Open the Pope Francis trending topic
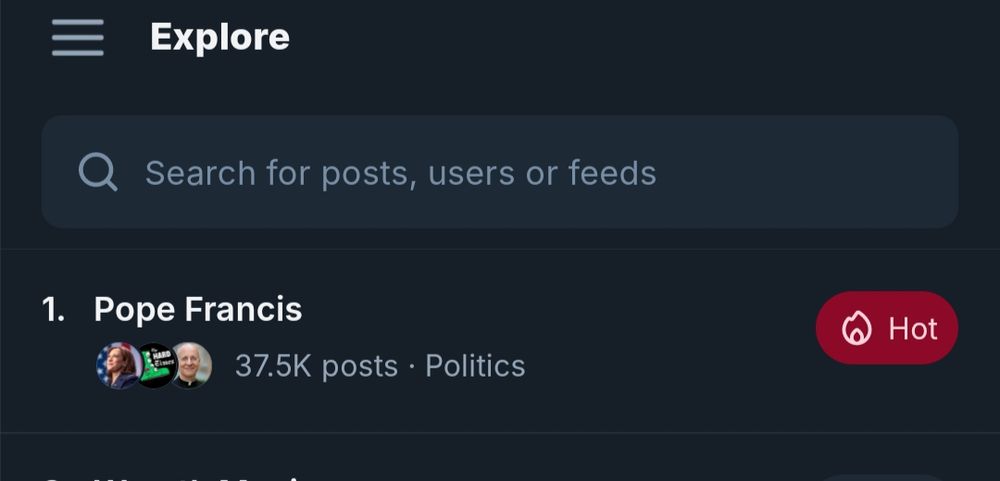This screenshot has height=481, width=1000. [x=198, y=310]
